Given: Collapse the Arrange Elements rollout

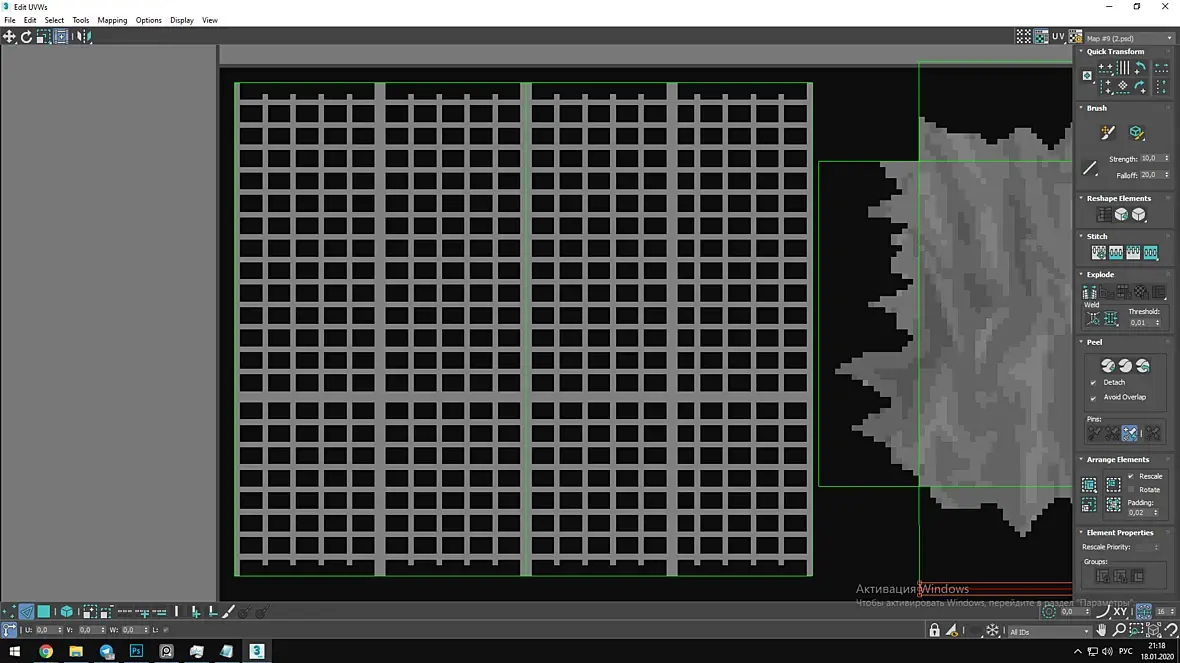Looking at the screenshot, I should point(1081,460).
